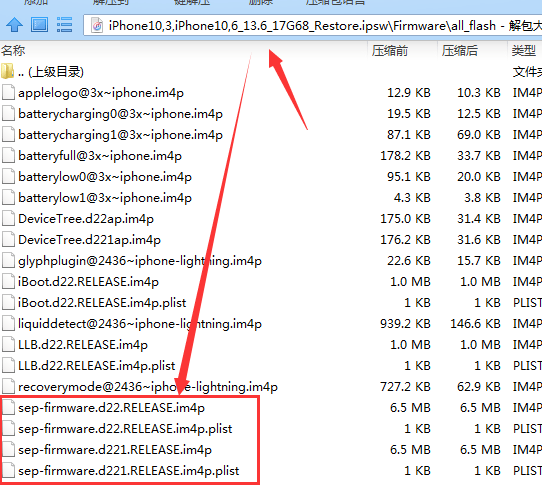Click file icon of sep-firmware.d22.RELEASE.im4p.plist
Image resolution: width=542 pixels, height=496 pixels.
pyautogui.click(x=8, y=429)
